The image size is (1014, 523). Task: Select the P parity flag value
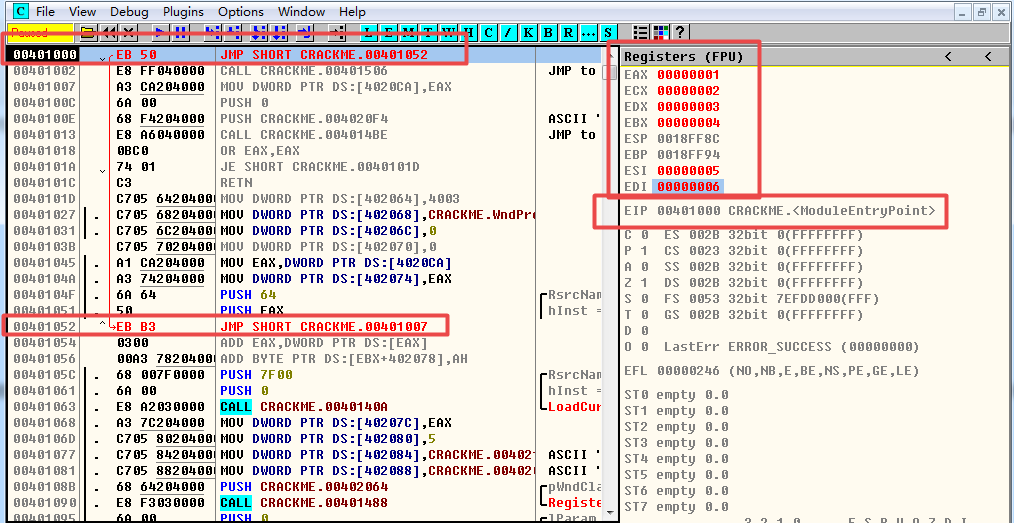pos(645,250)
